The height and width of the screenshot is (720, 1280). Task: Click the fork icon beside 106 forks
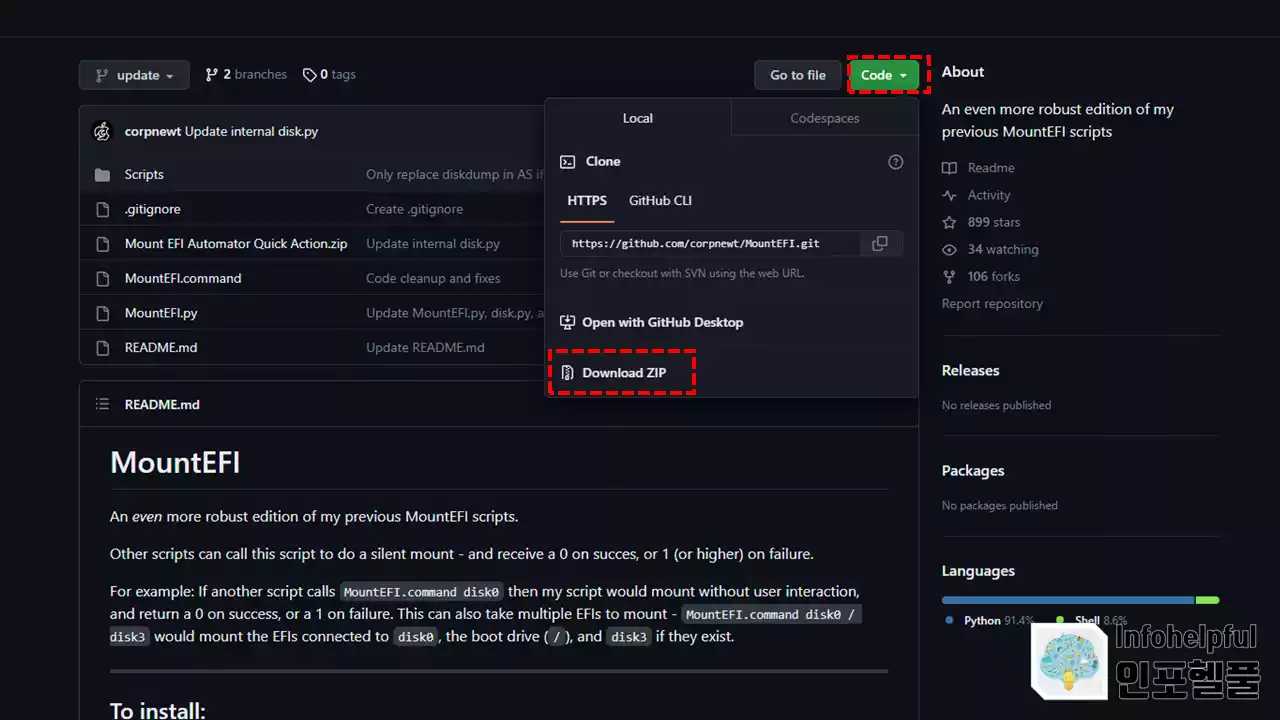[x=949, y=276]
